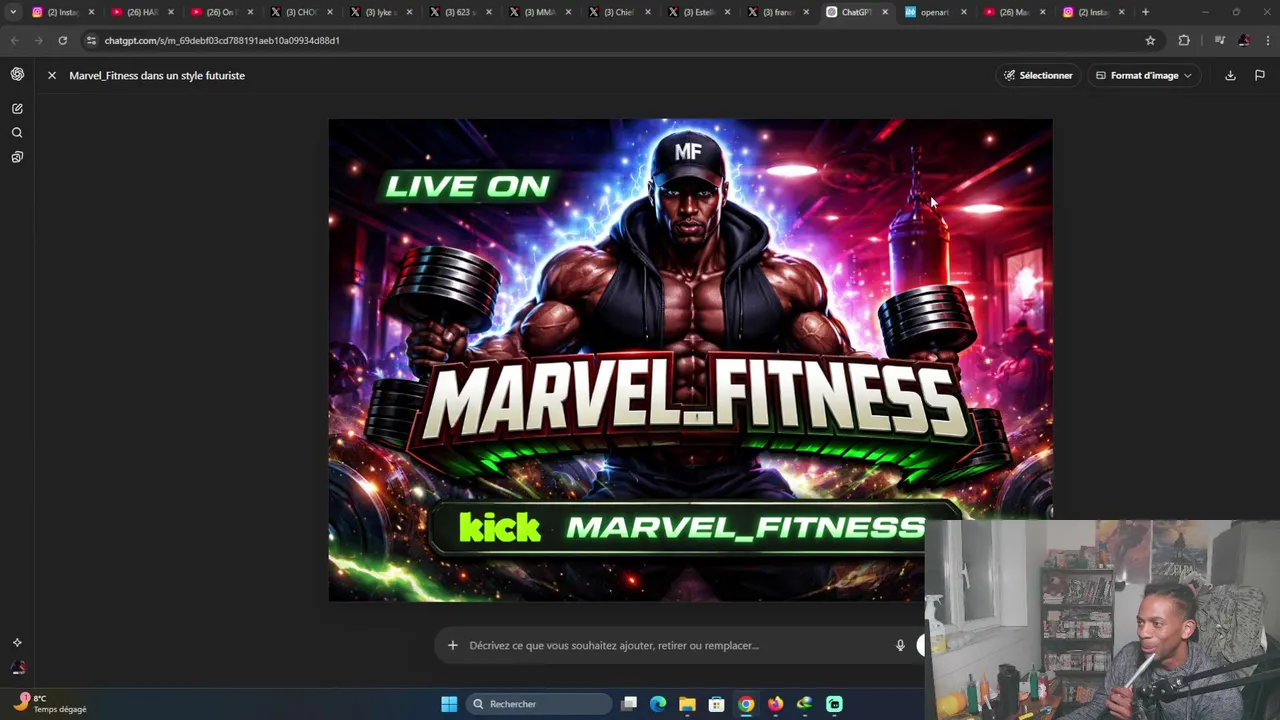Open the Chrome extensions puzzle icon

point(1184,40)
